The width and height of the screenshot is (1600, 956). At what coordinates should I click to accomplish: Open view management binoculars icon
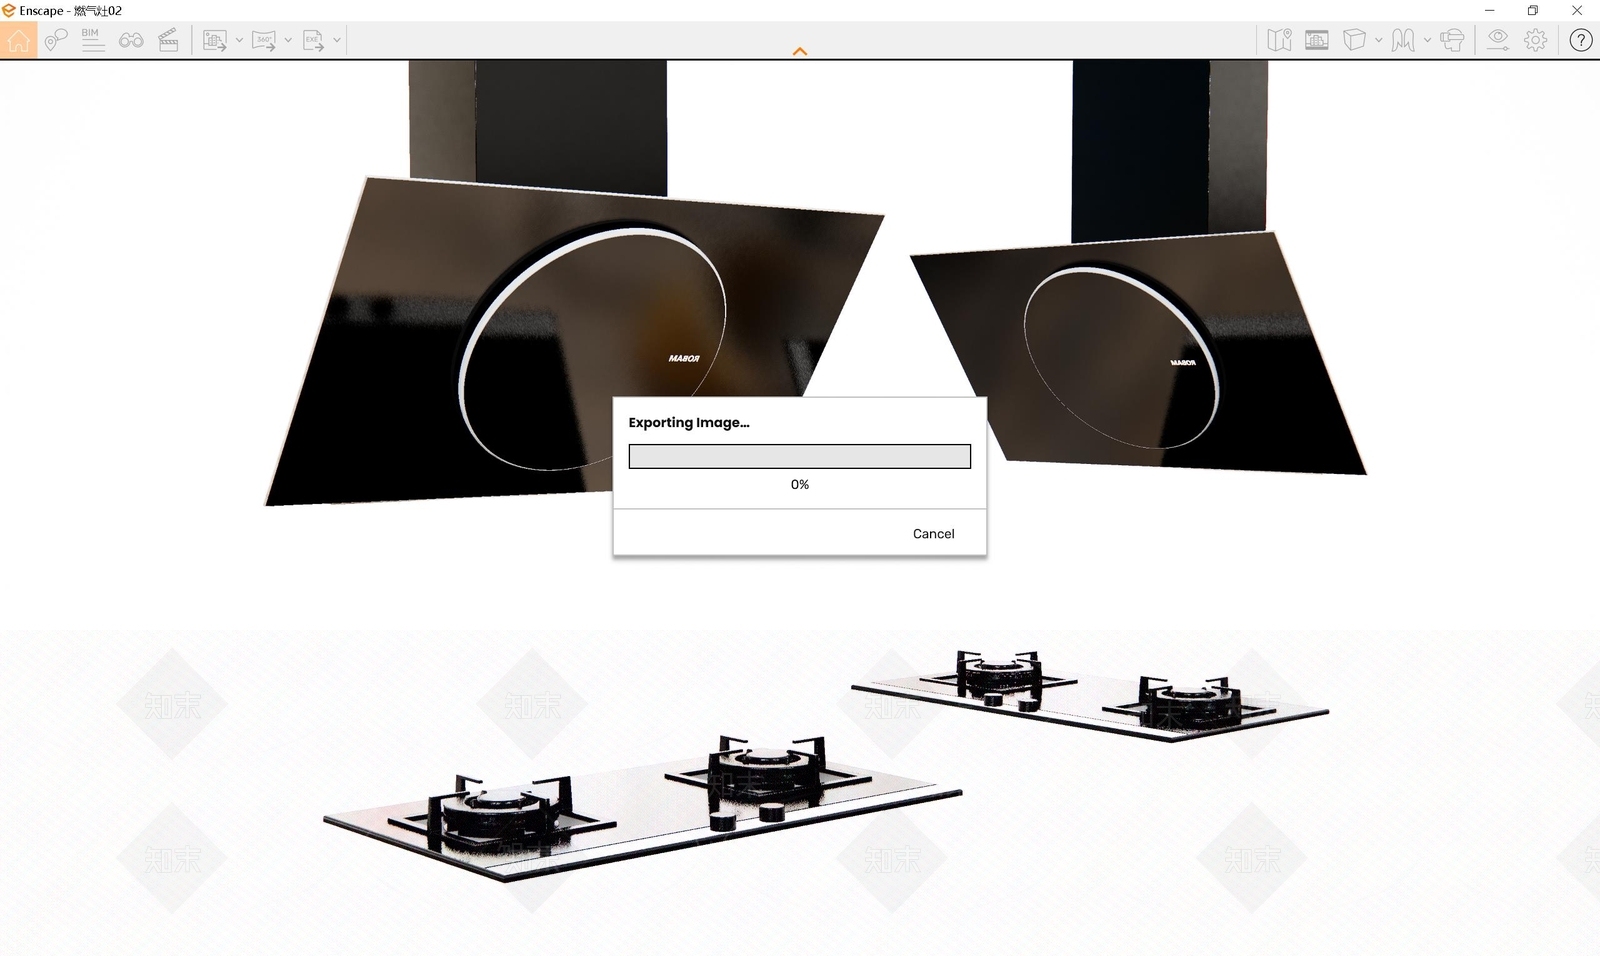(131, 40)
